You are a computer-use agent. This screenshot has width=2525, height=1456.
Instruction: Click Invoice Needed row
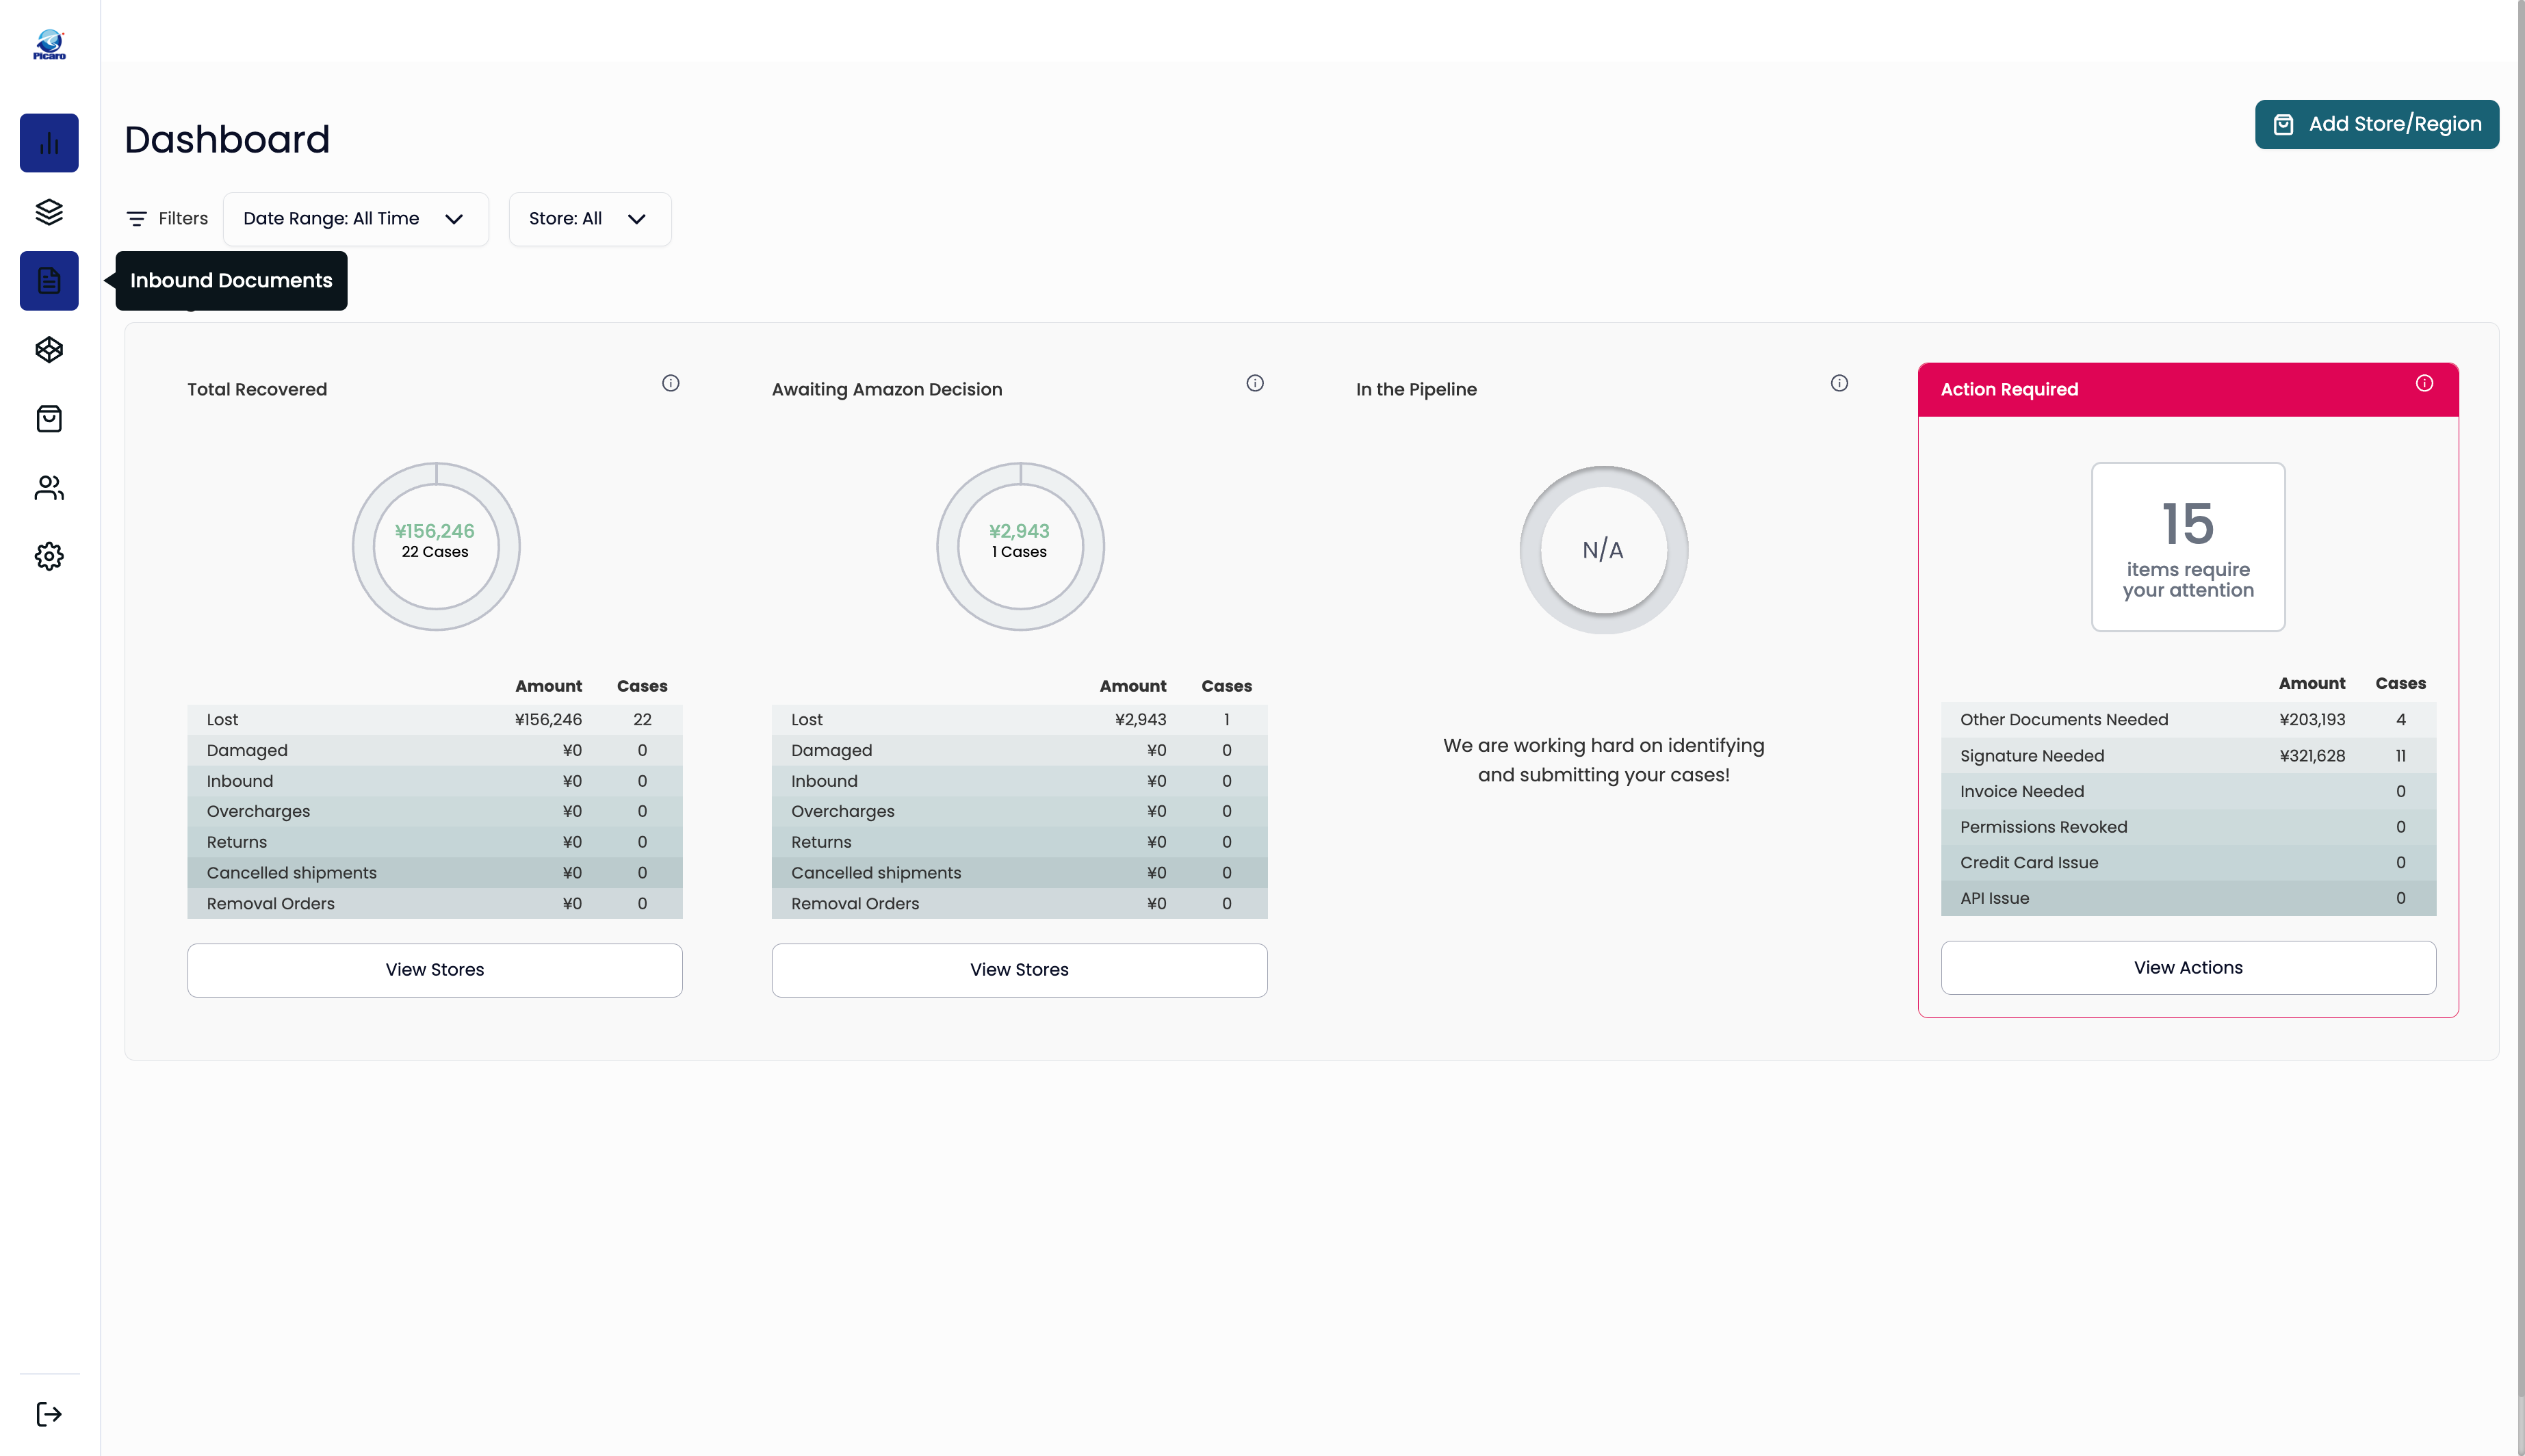pyautogui.click(x=2188, y=792)
